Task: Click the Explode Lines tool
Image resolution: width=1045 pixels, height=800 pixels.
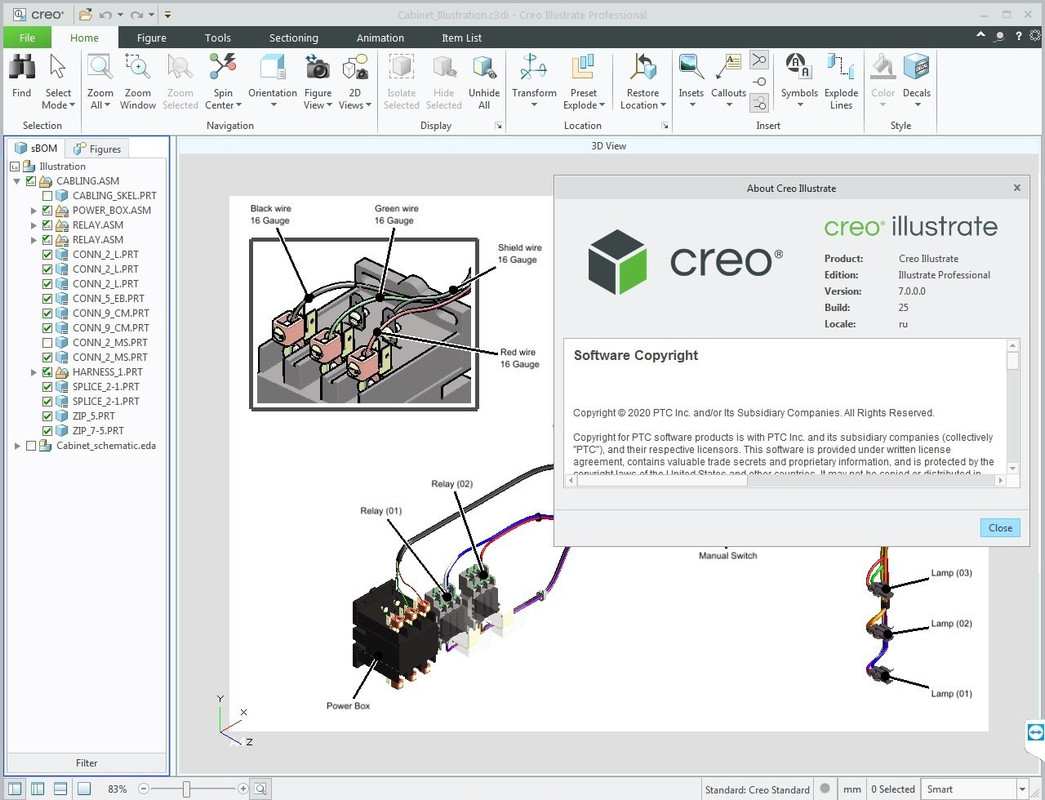Action: click(841, 81)
